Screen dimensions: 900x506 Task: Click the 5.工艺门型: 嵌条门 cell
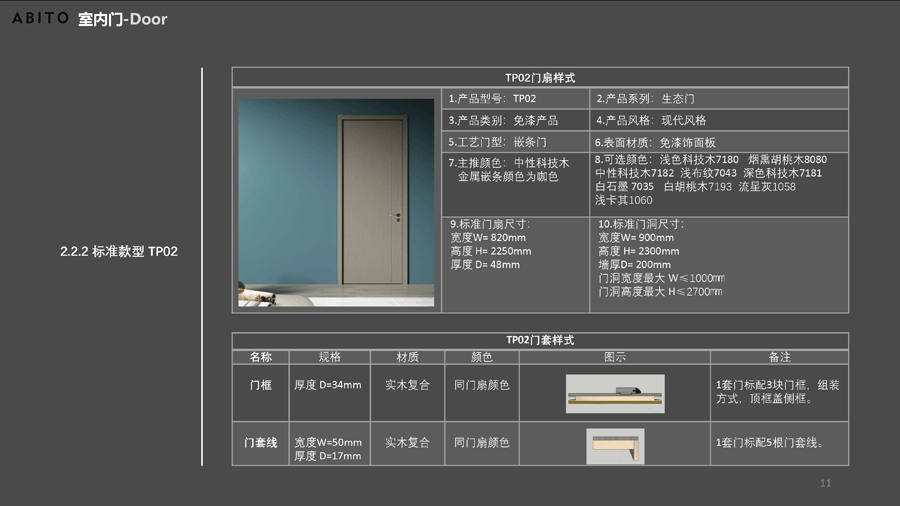click(x=515, y=142)
